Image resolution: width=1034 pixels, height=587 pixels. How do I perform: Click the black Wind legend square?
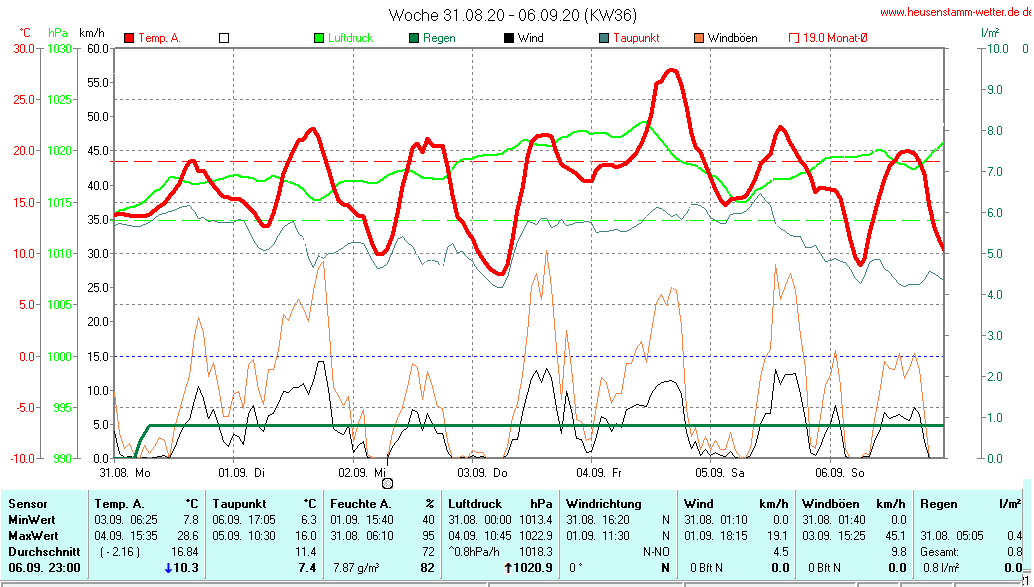click(509, 38)
